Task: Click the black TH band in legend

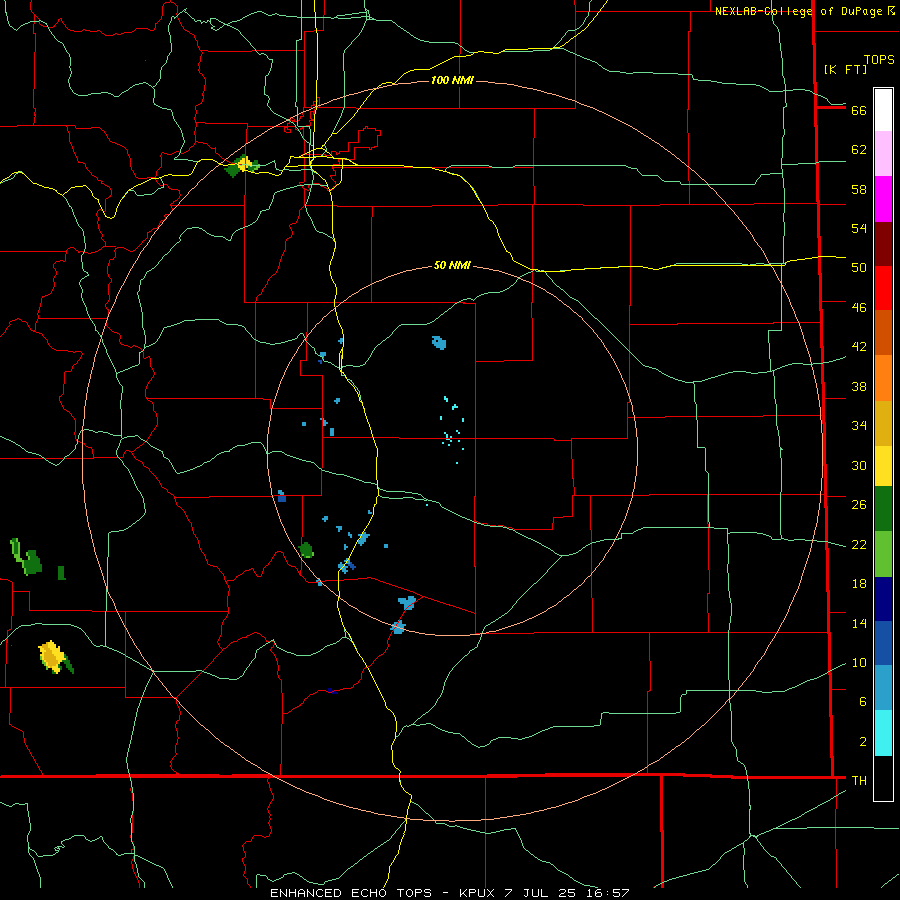Action: pos(883,778)
